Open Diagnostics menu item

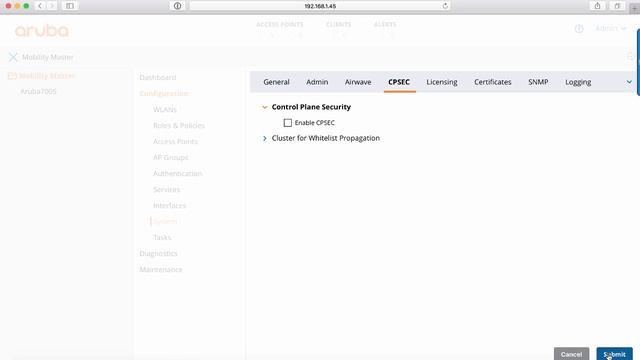158,253
